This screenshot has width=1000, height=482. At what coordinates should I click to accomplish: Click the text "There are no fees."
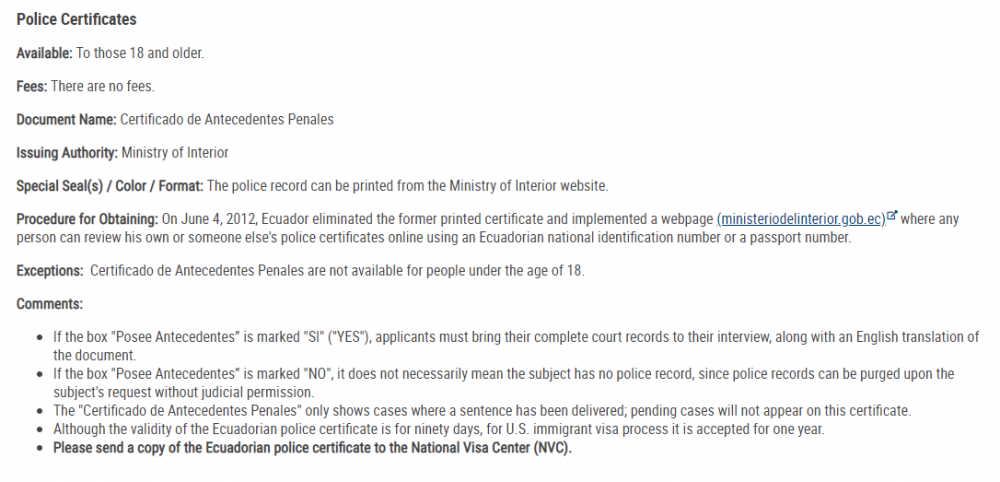coord(103,87)
